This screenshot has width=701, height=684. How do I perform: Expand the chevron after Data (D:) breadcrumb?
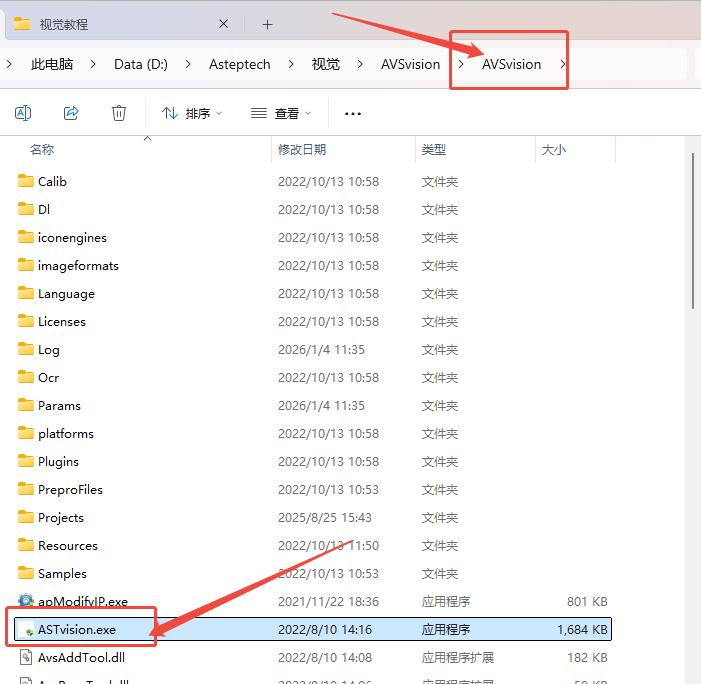tap(190, 64)
